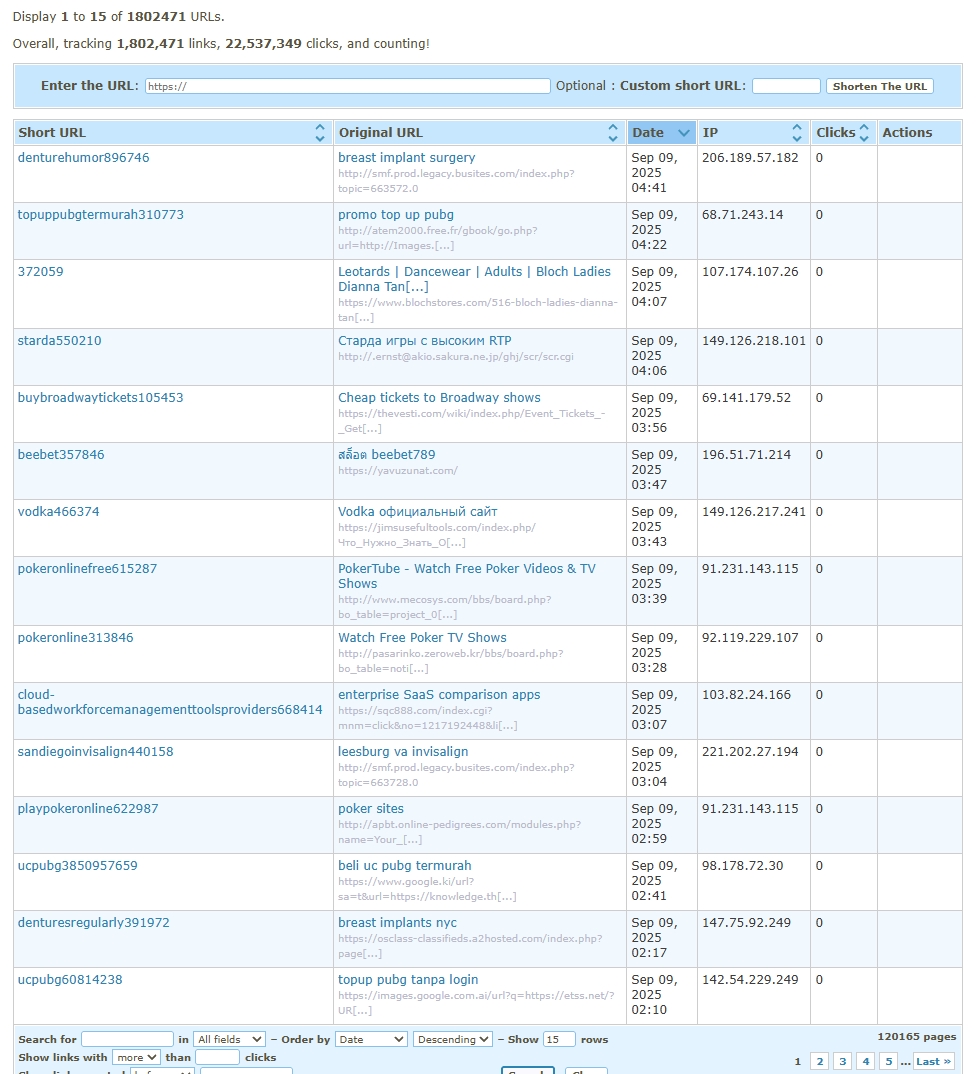Focus the Search for text box
This screenshot has height=1074, width=977.
tap(127, 1039)
